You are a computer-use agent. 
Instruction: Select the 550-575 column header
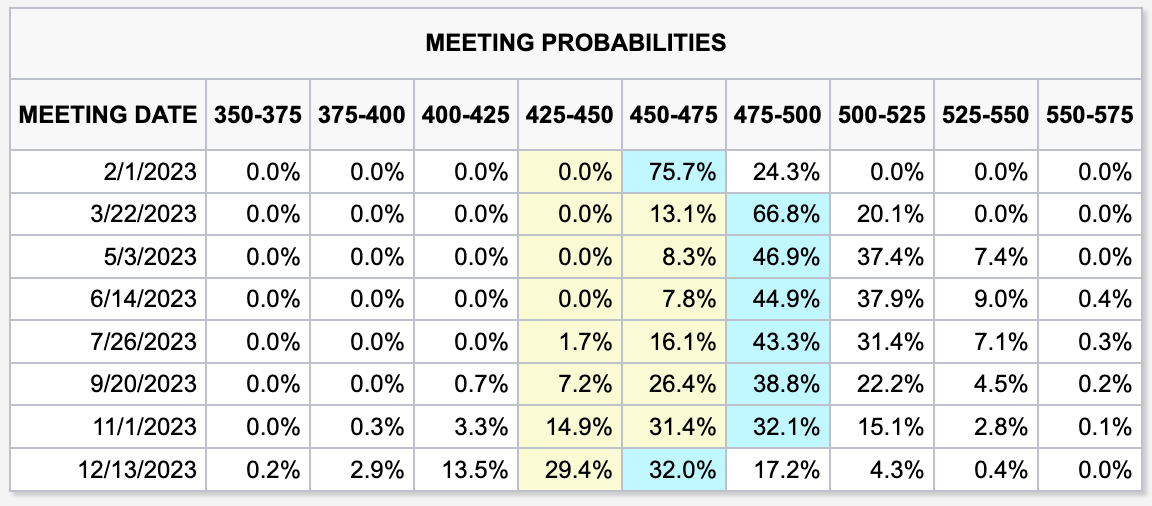point(1089,114)
